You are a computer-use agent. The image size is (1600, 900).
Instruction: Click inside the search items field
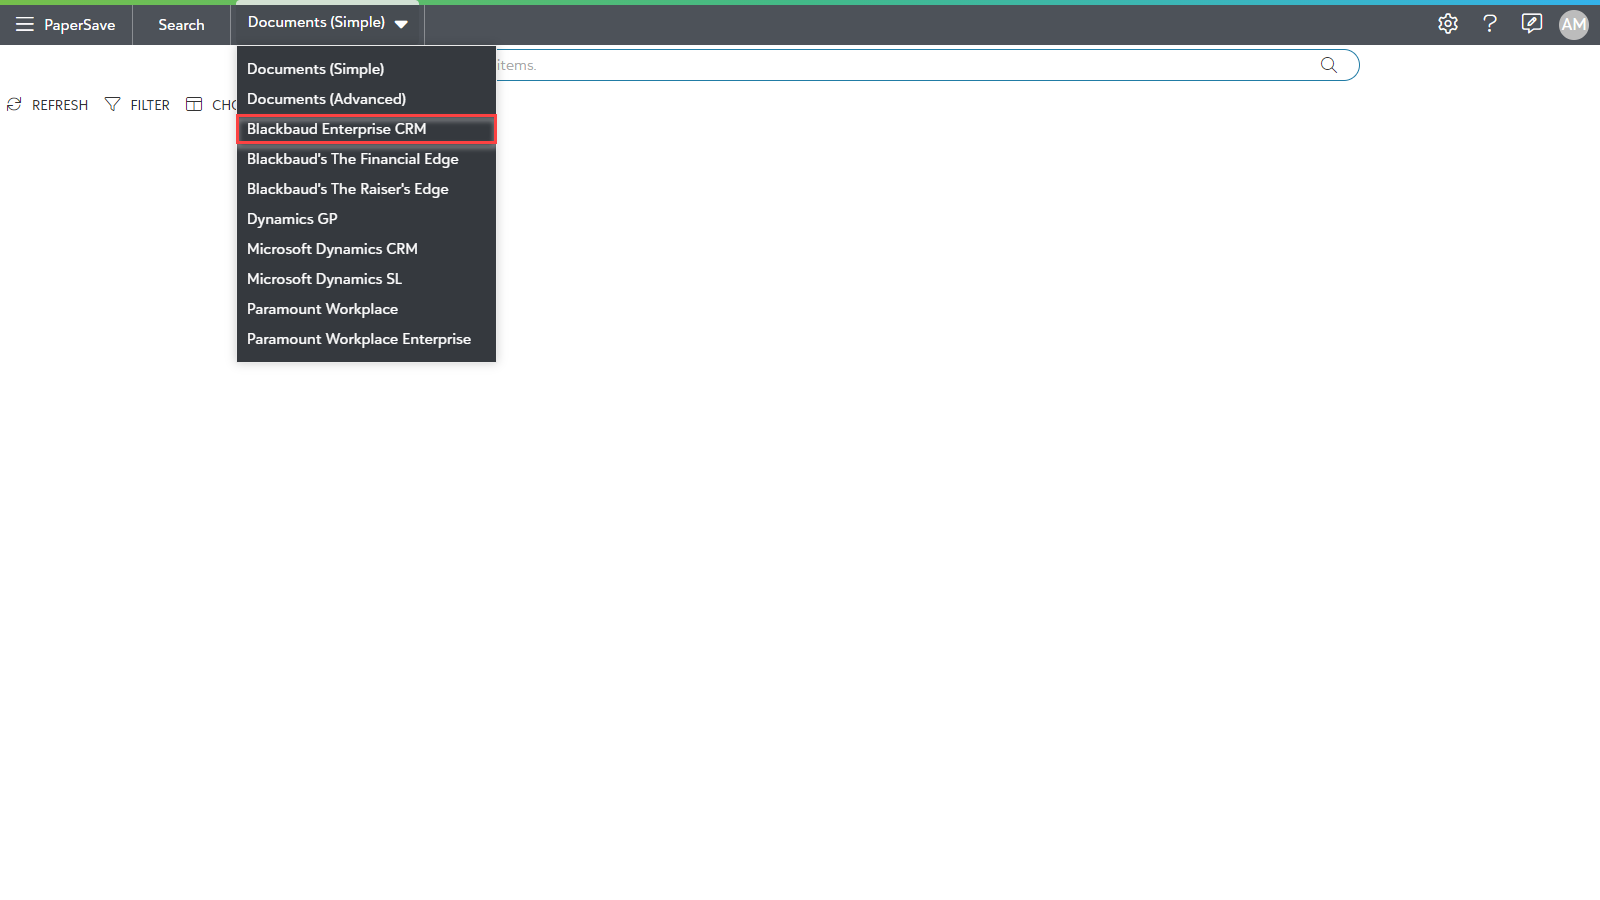pyautogui.click(x=900, y=65)
